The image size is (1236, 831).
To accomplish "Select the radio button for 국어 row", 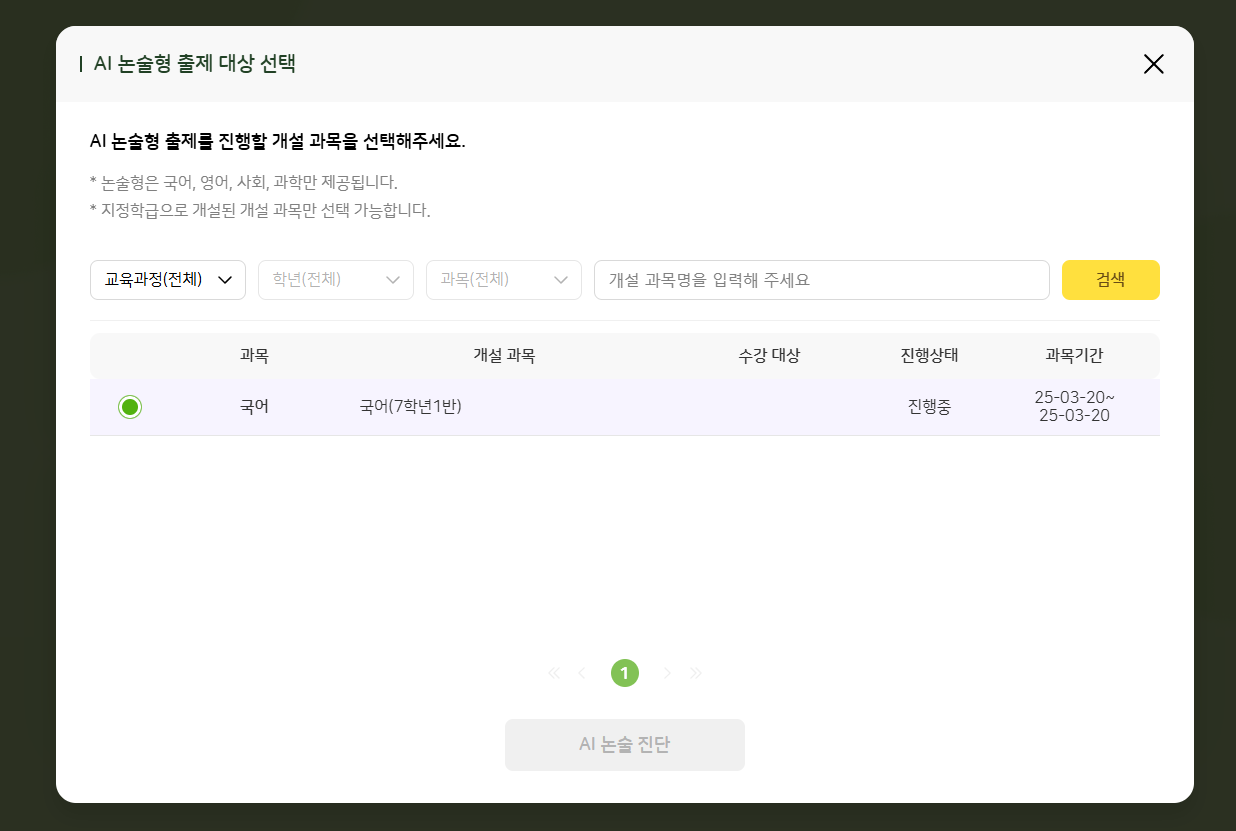I will click(130, 407).
